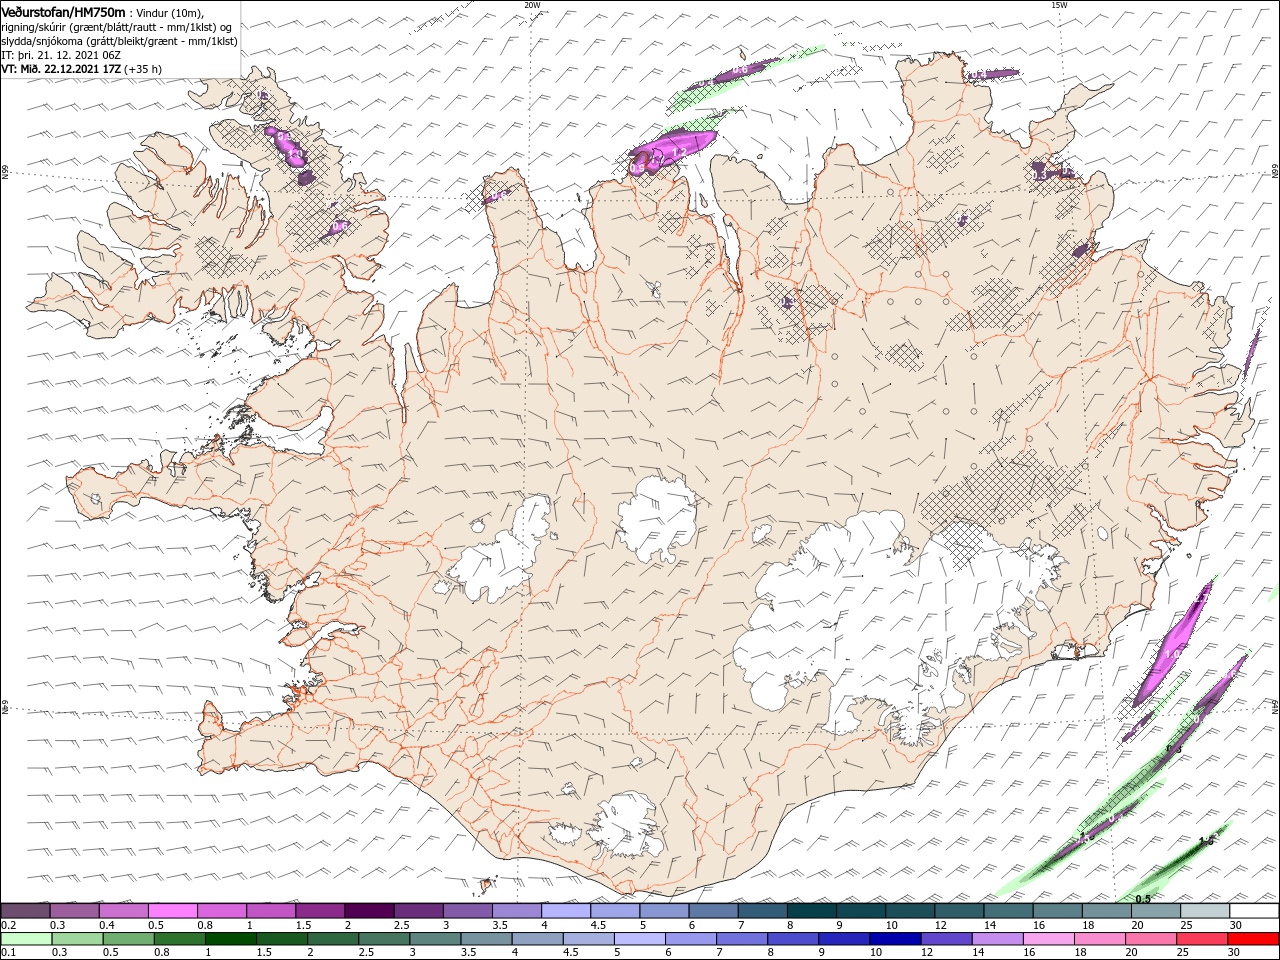Click the '0.5' value above the legend at right

click(x=1143, y=899)
